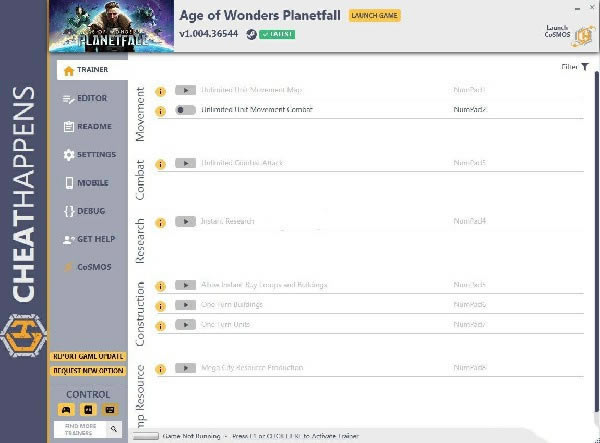Click the progress bar beside Game Not Running

[146, 437]
